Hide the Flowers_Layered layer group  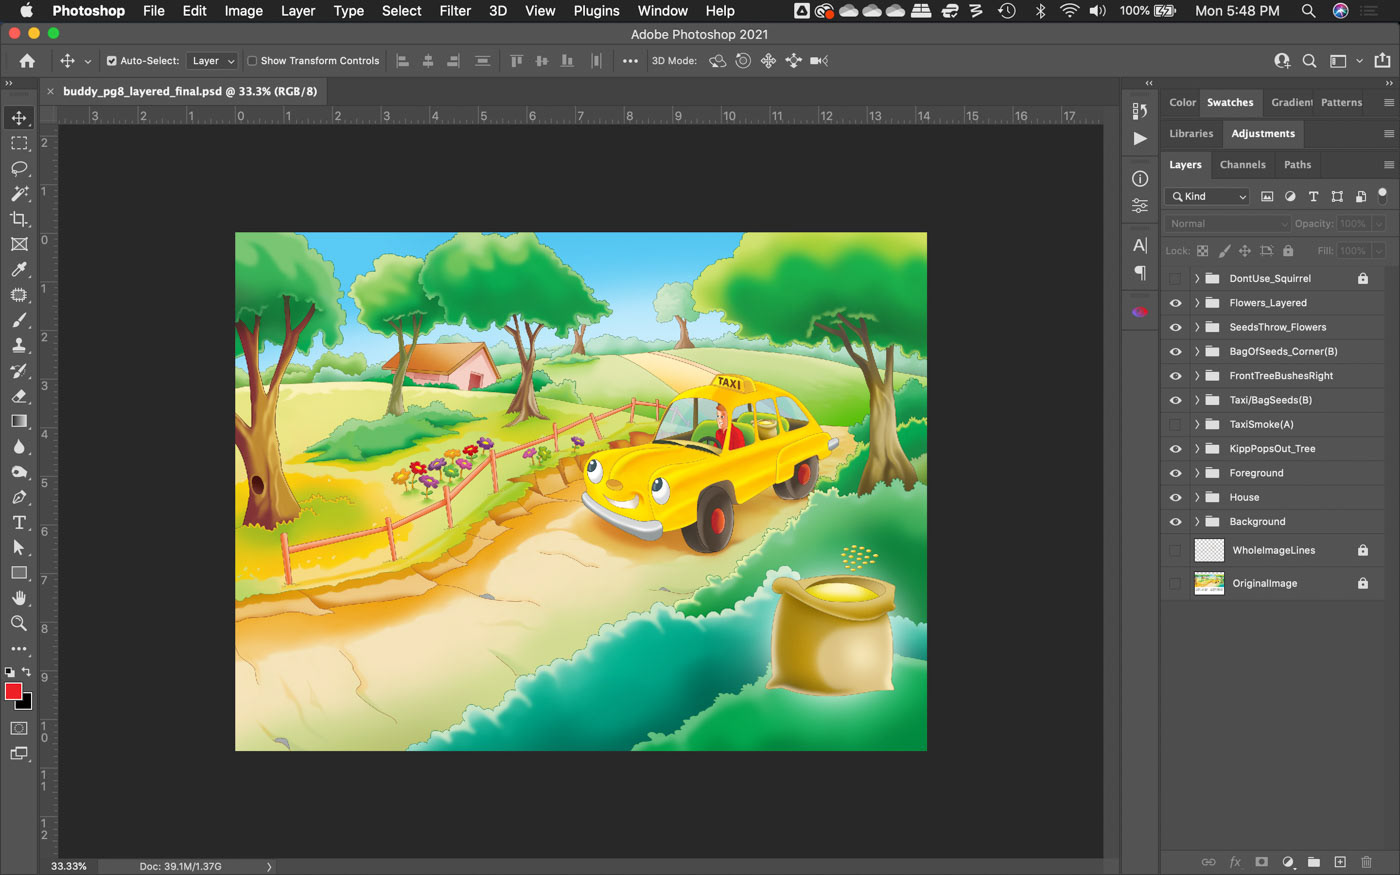coord(1175,303)
